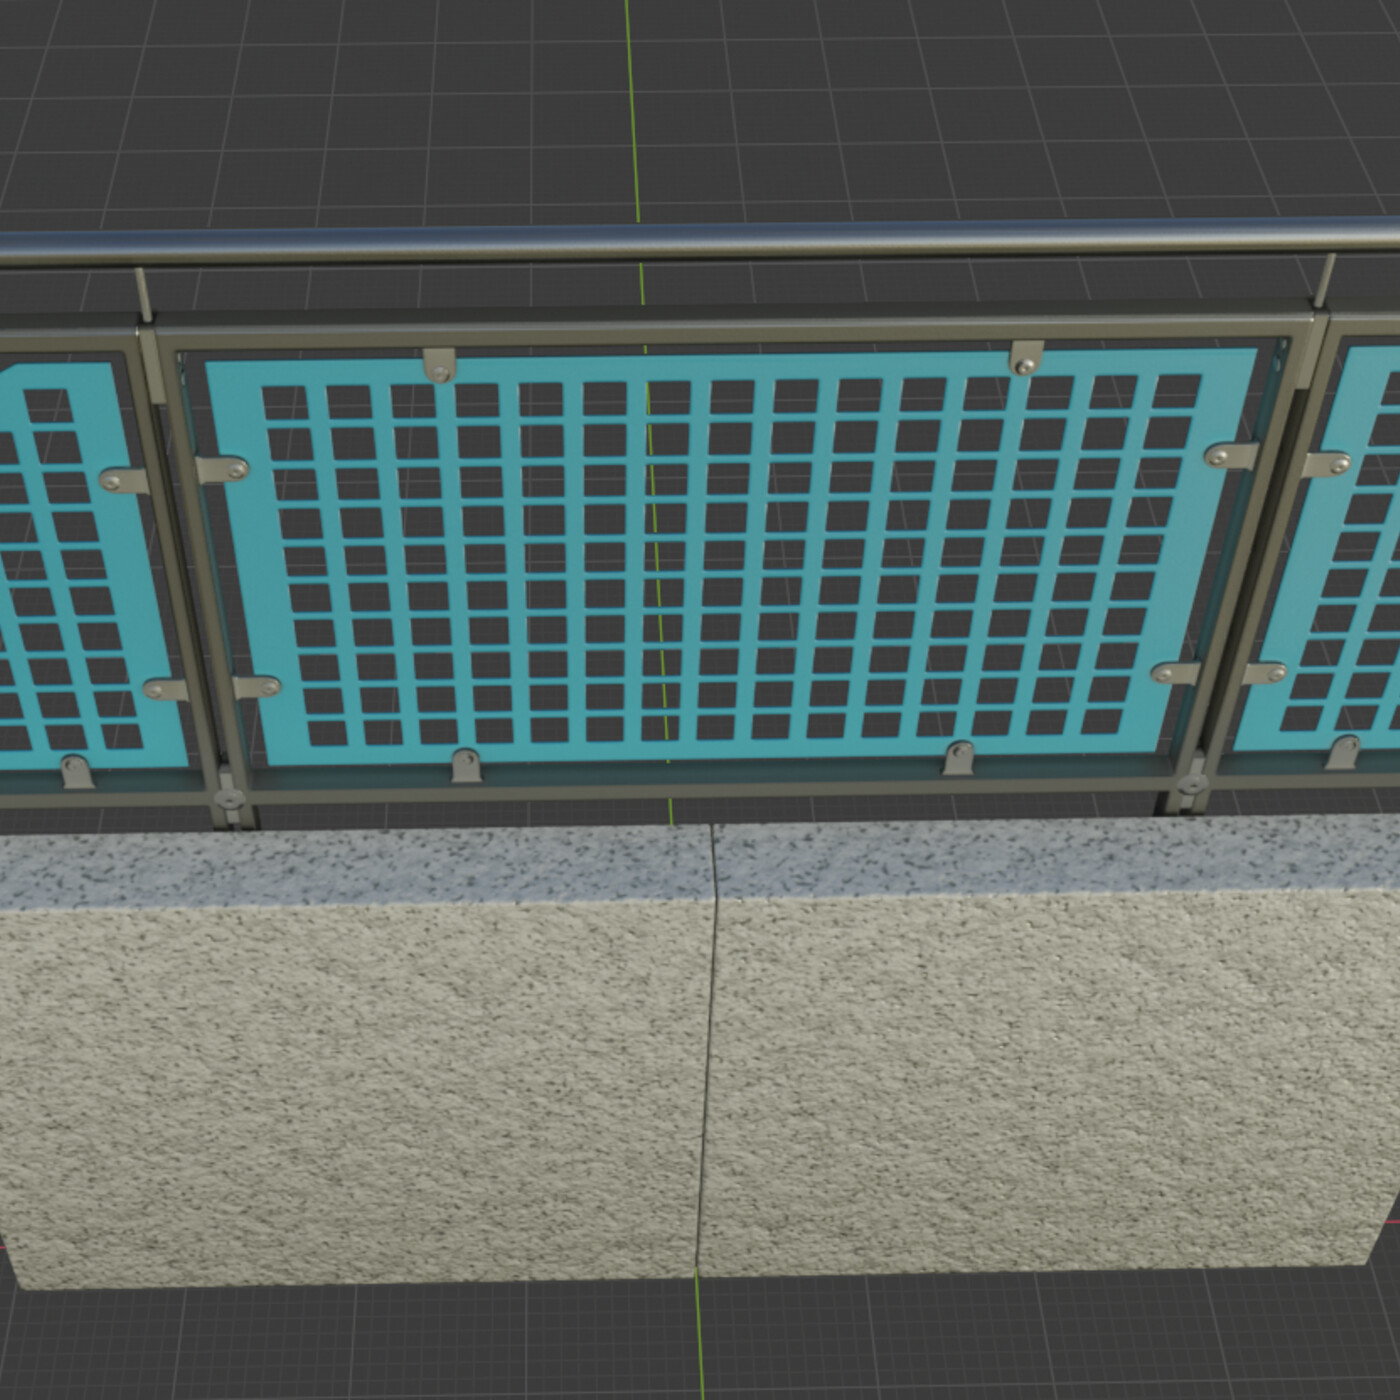This screenshot has width=1400, height=1400.
Task: Select the top-left clamp on the center panel
Action: point(438,364)
